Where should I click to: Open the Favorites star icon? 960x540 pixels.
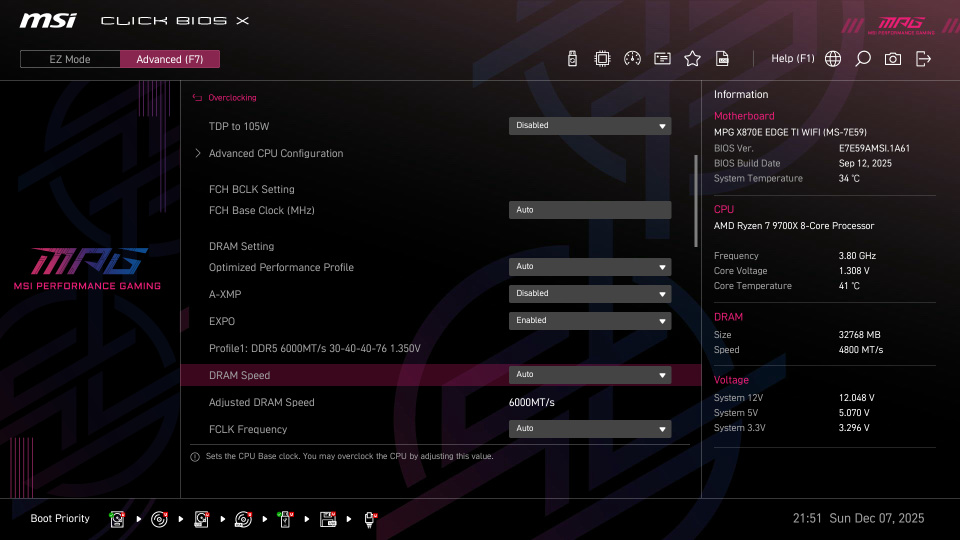(x=692, y=59)
